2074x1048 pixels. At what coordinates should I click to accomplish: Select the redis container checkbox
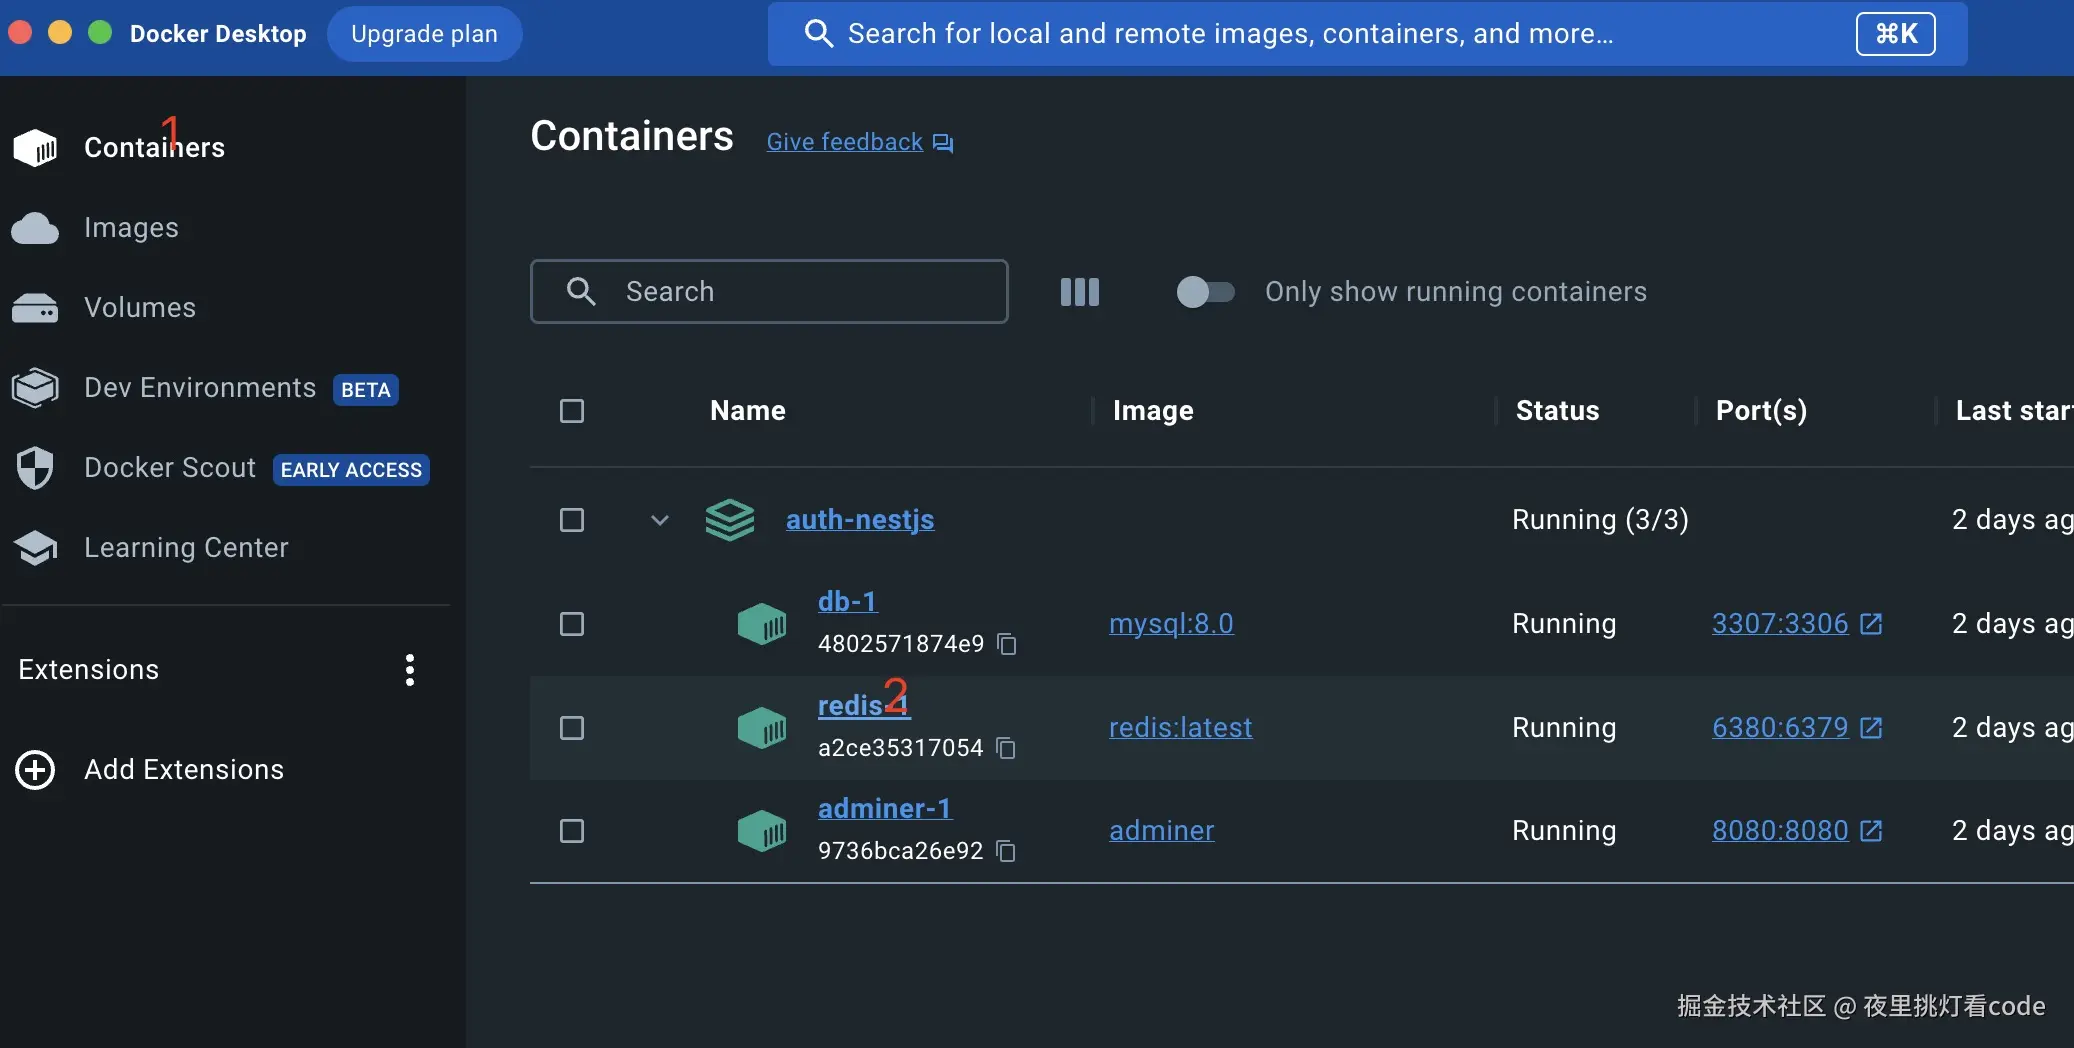[572, 728]
